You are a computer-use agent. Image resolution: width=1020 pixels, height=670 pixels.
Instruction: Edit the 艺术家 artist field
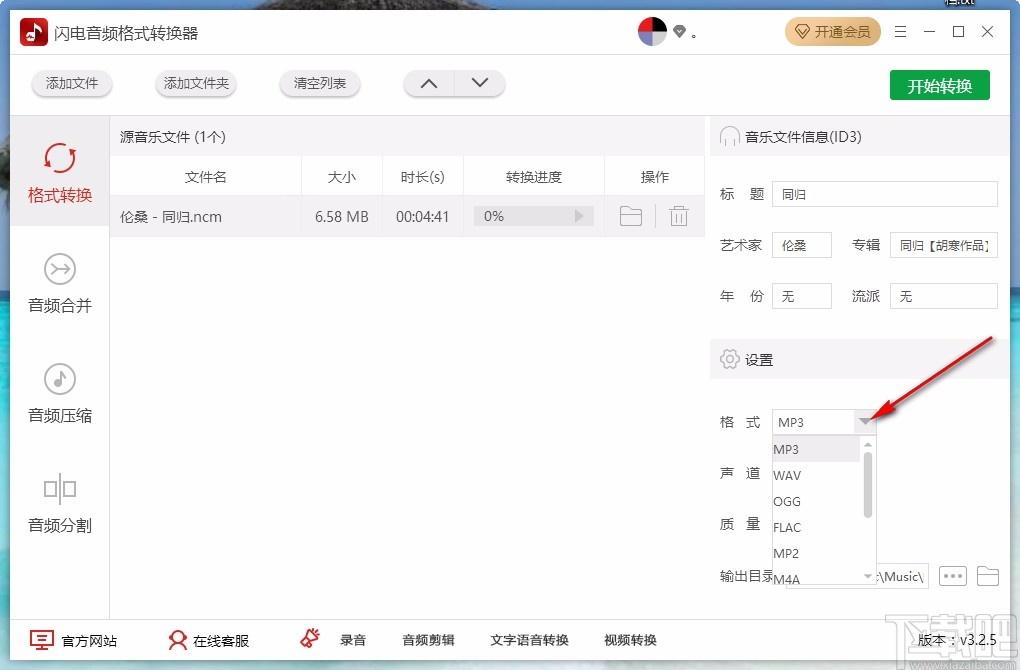(x=801, y=245)
